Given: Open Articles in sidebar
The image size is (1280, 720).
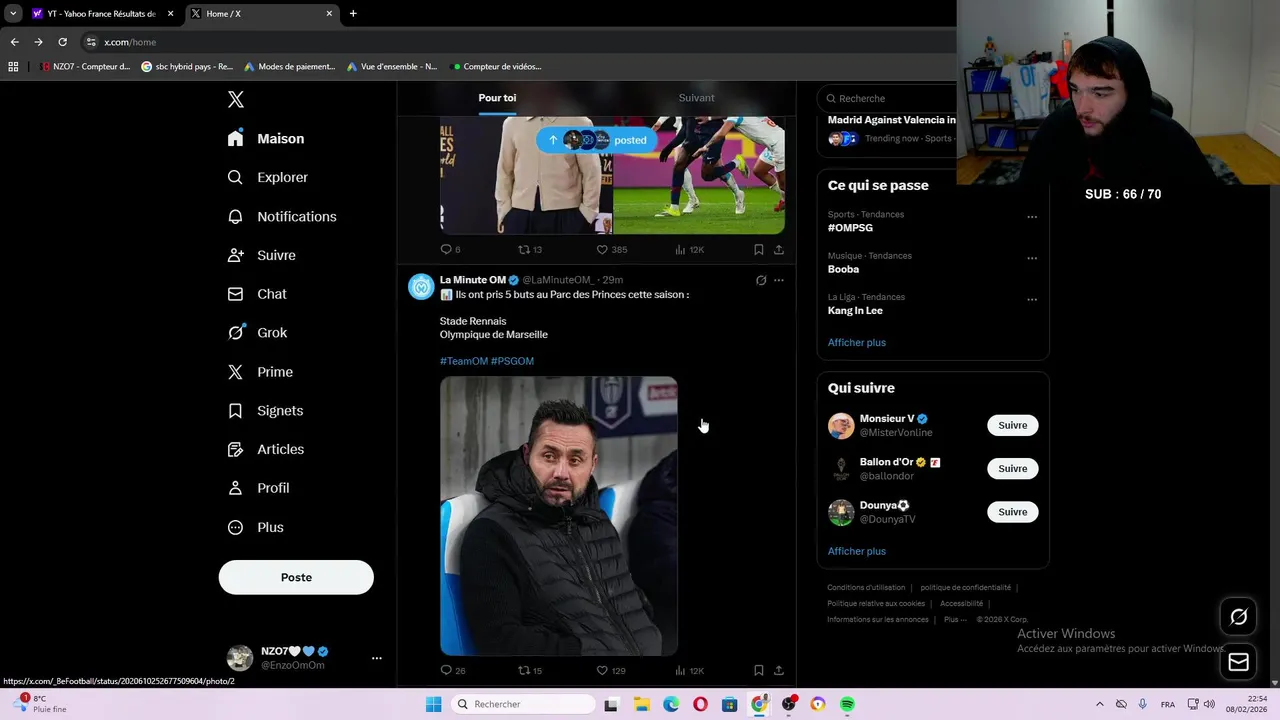Looking at the screenshot, I should [x=265, y=449].
